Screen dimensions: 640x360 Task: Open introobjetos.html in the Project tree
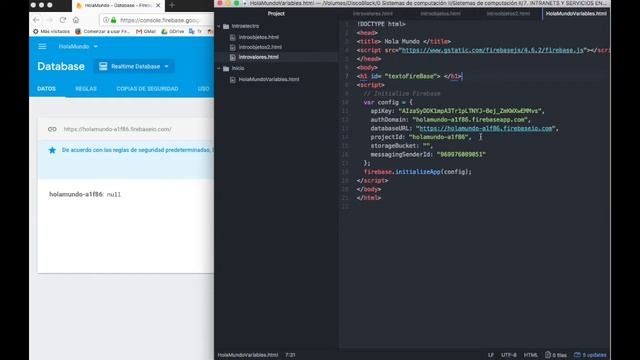[259, 37]
